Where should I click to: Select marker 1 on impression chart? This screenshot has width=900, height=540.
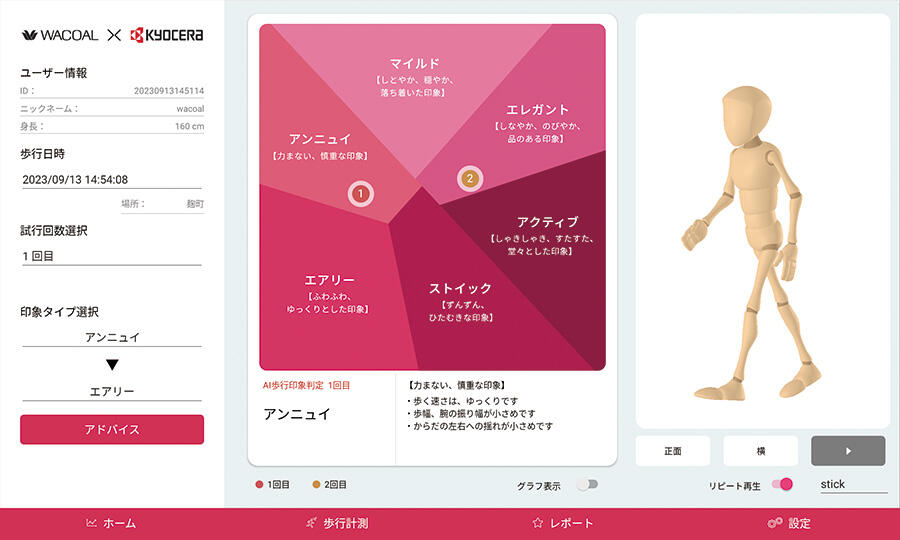pos(360,194)
